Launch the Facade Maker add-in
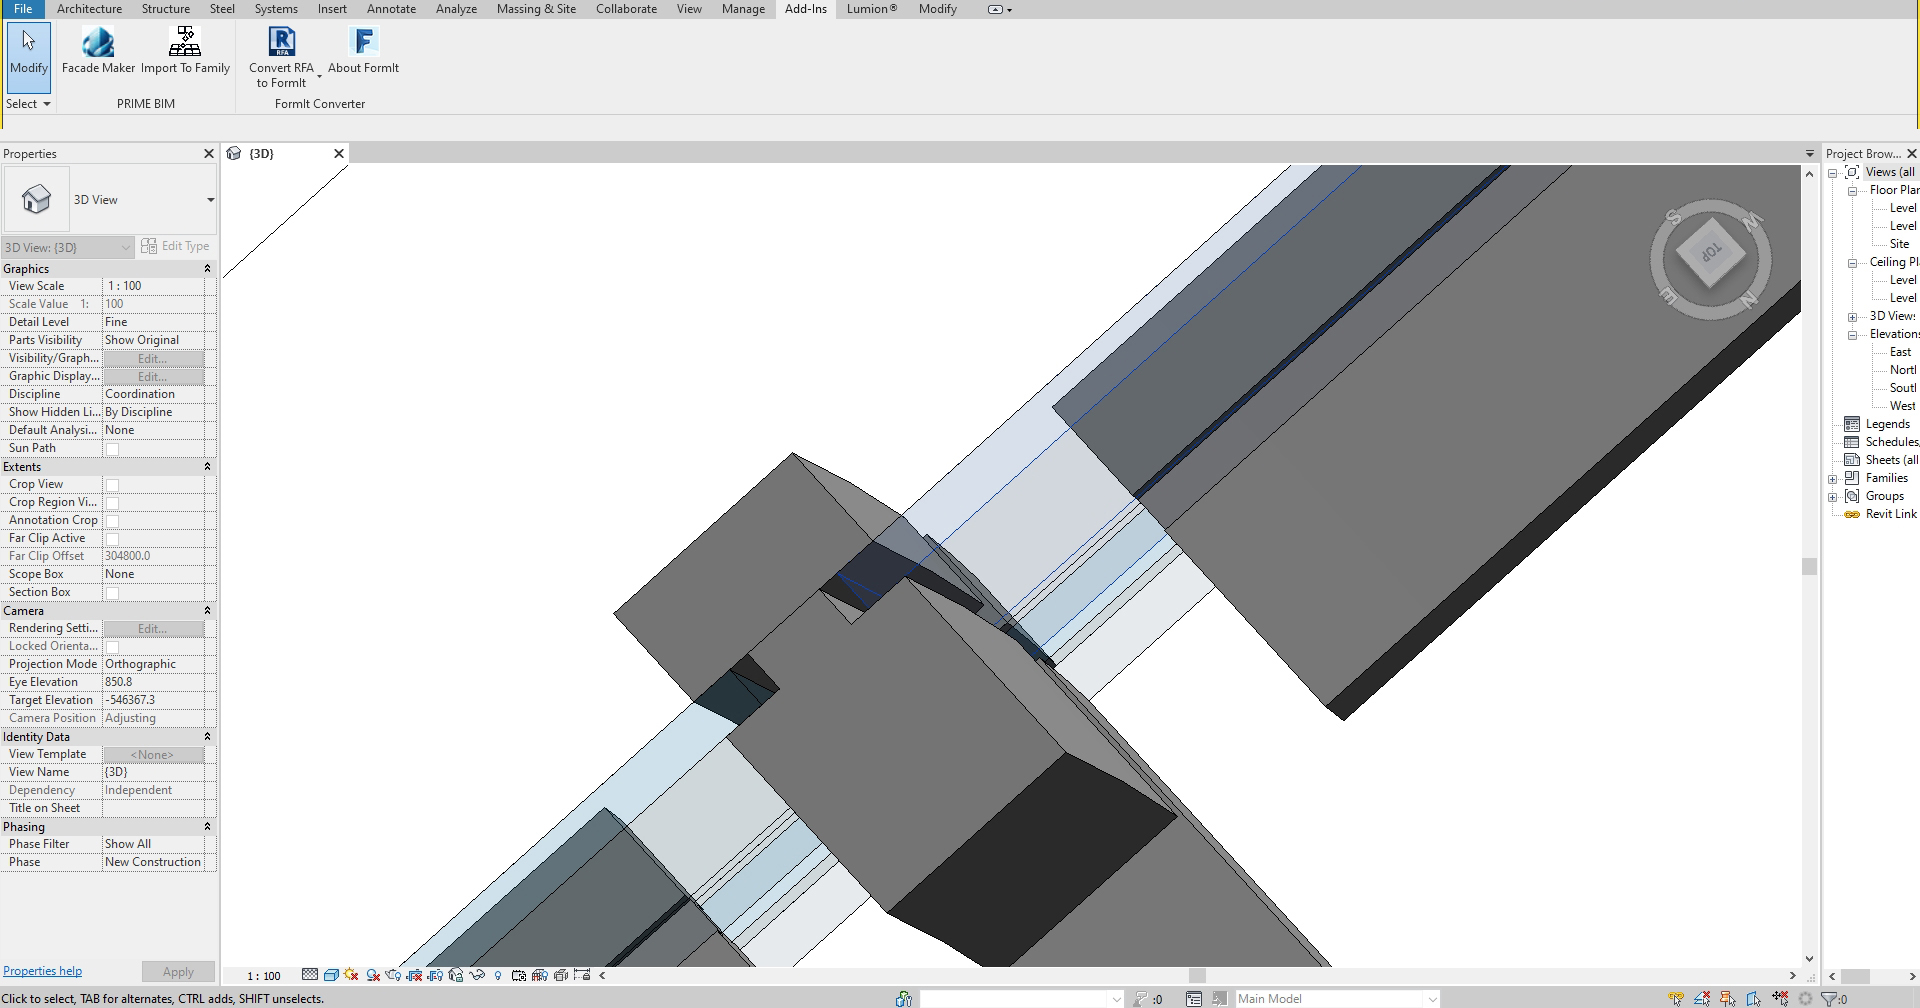Image resolution: width=1920 pixels, height=1008 pixels. (98, 50)
